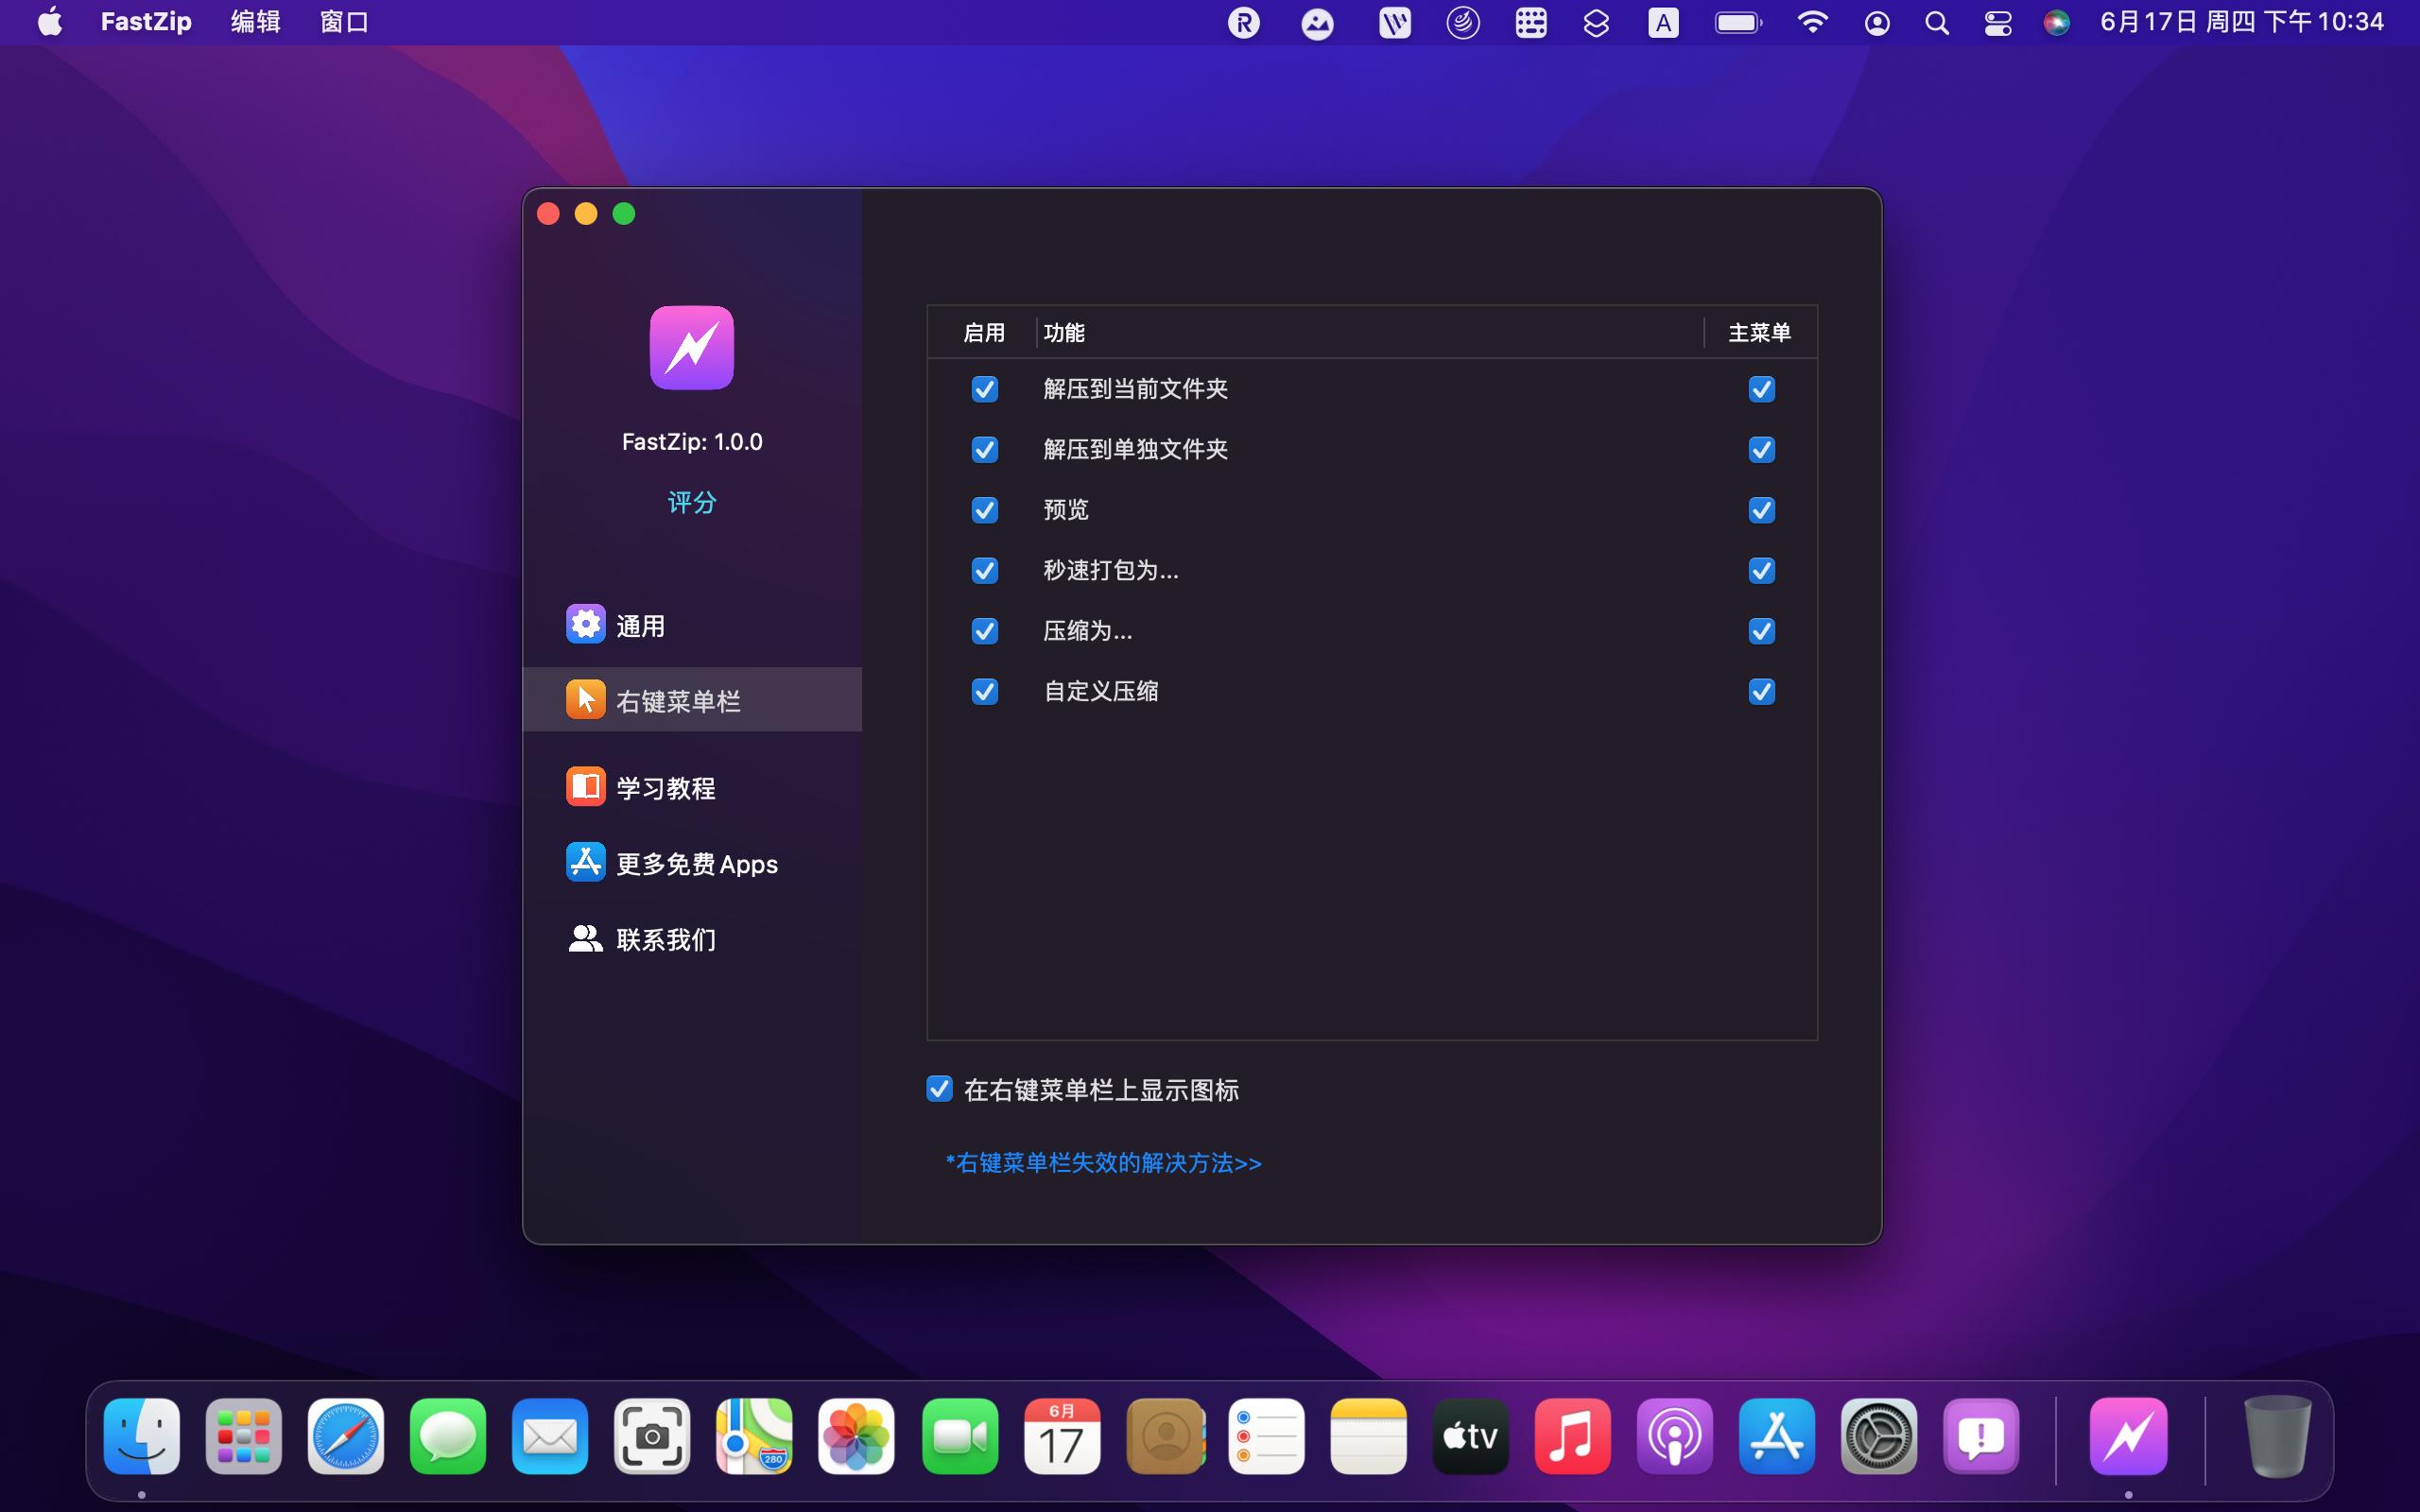Open the 通用 settings section in sidebar
The height and width of the screenshot is (1512, 2420).
[641, 623]
